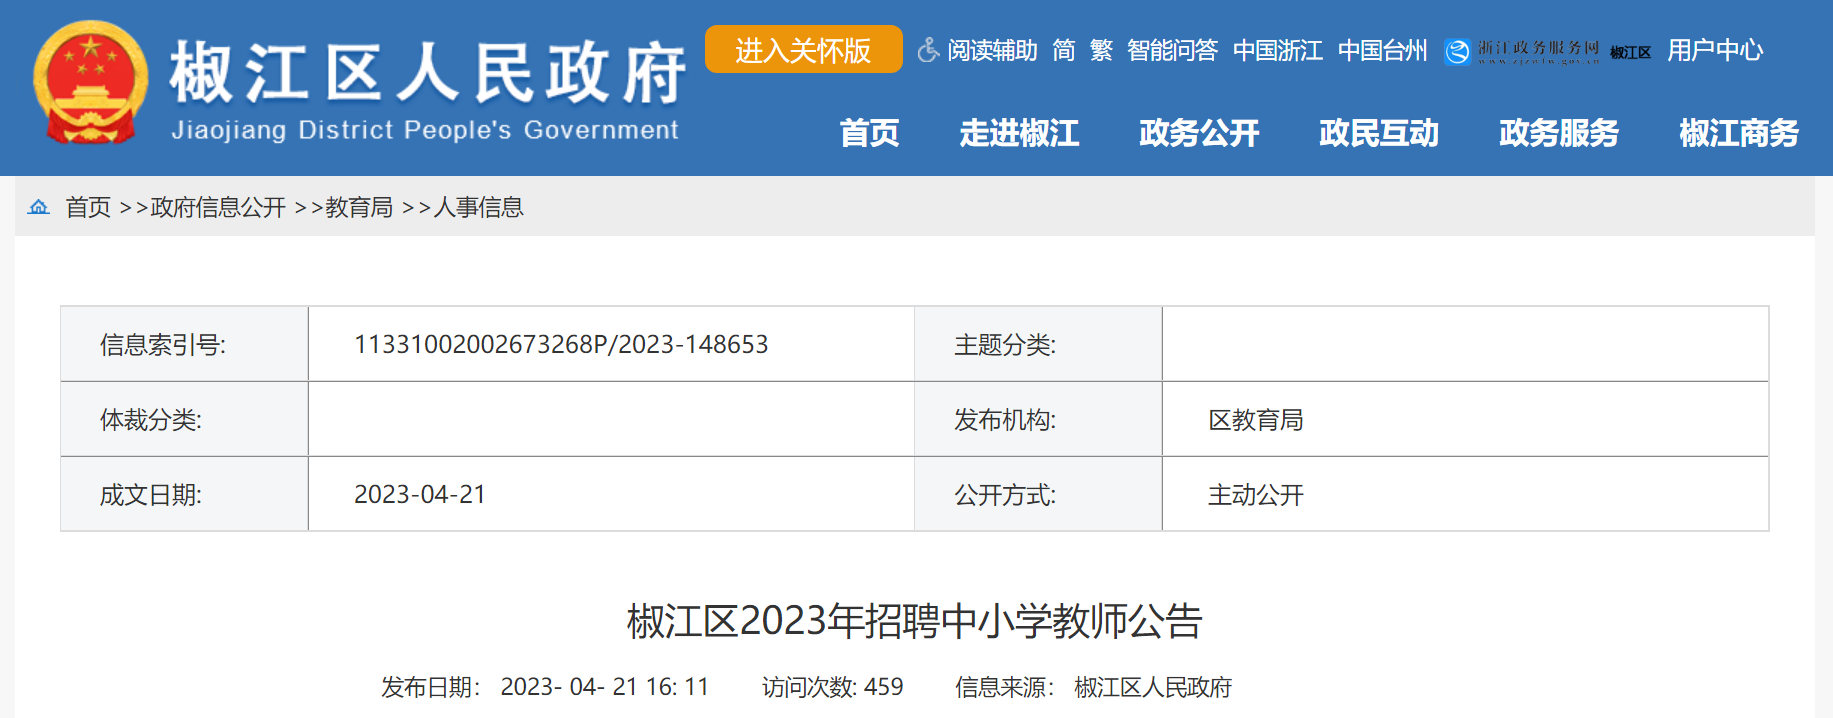Open the 政民互动 menu
The image size is (1833, 718).
pos(1379,133)
